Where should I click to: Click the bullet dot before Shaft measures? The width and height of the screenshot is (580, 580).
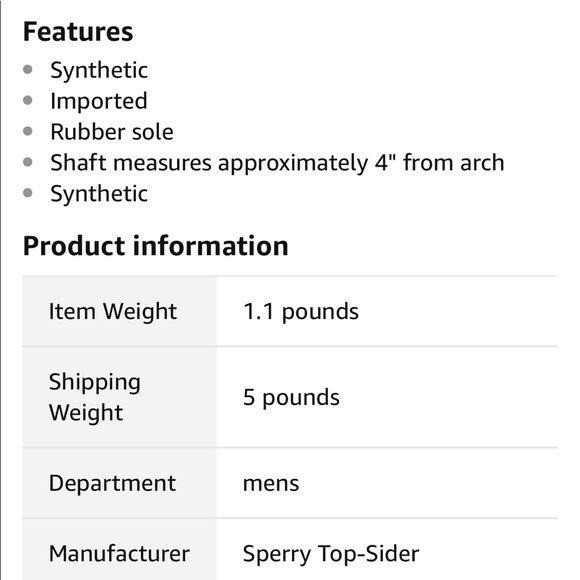28,162
